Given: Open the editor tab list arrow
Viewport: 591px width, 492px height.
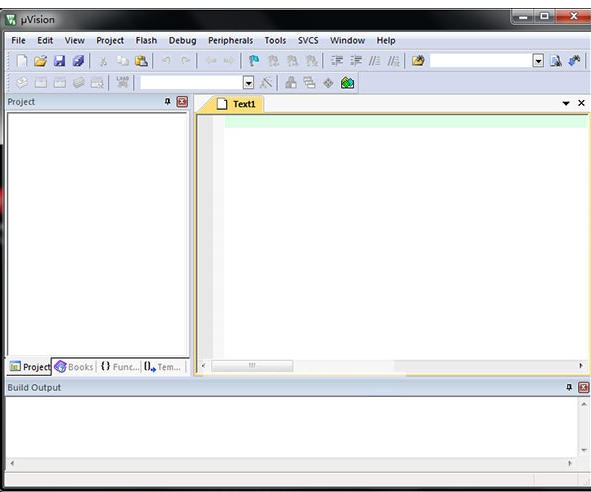Looking at the screenshot, I should 566,103.
